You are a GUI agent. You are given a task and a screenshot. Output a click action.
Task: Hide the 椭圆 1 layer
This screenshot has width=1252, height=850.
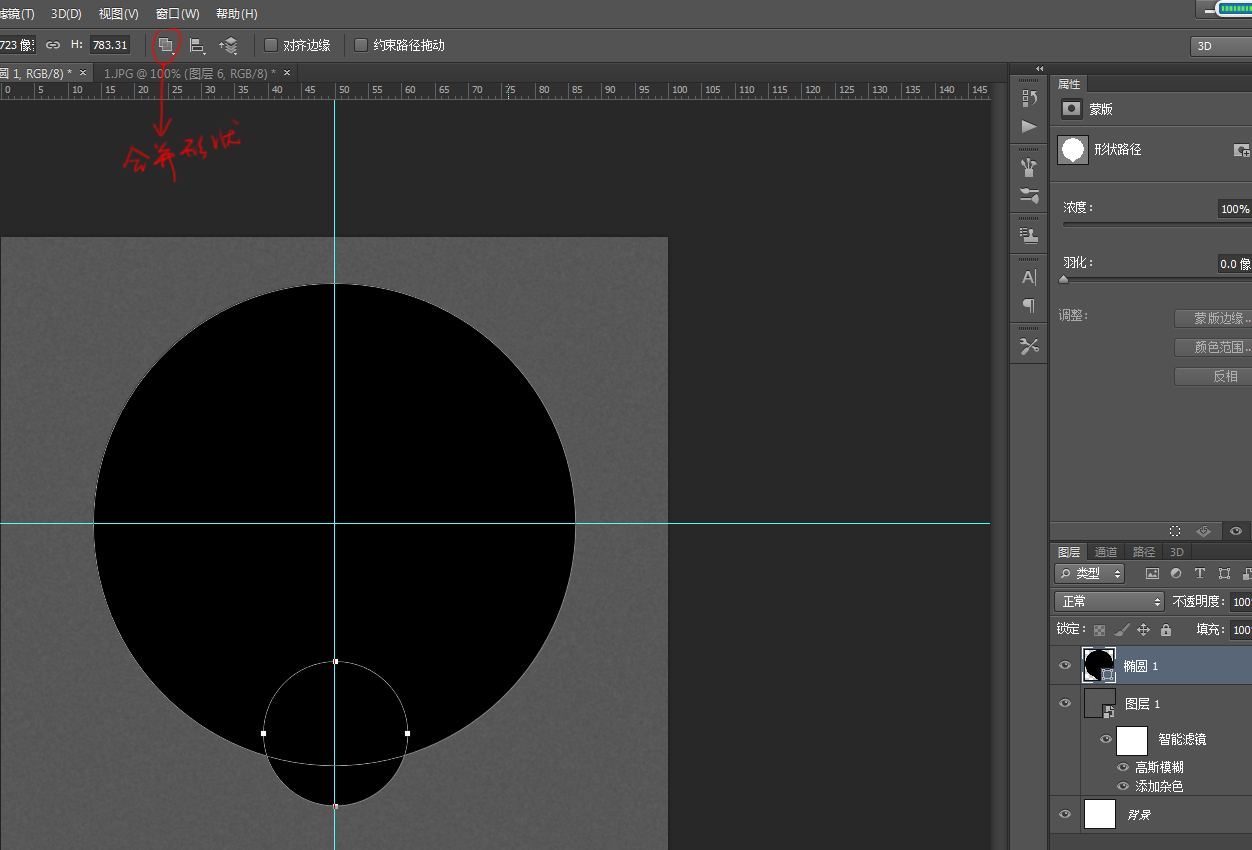(x=1065, y=665)
